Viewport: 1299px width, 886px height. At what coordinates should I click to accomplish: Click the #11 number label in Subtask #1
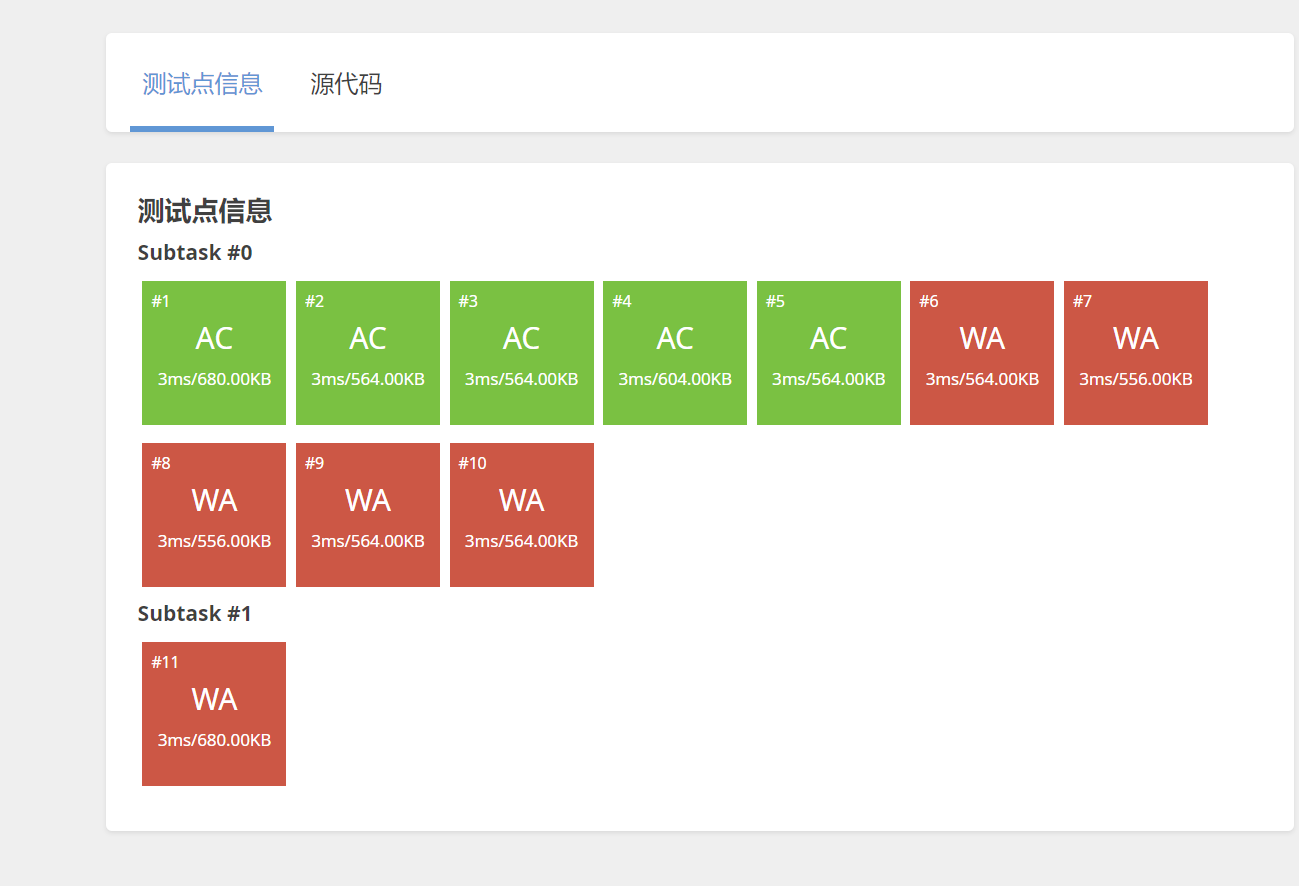click(x=165, y=663)
